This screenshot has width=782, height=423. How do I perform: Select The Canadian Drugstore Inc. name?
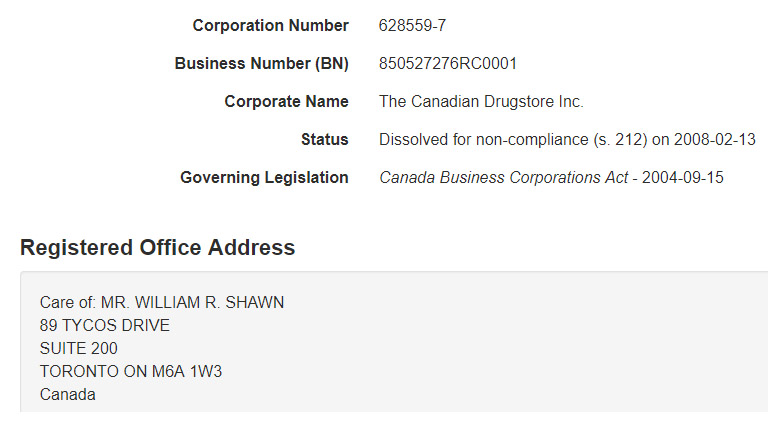pyautogui.click(x=481, y=101)
